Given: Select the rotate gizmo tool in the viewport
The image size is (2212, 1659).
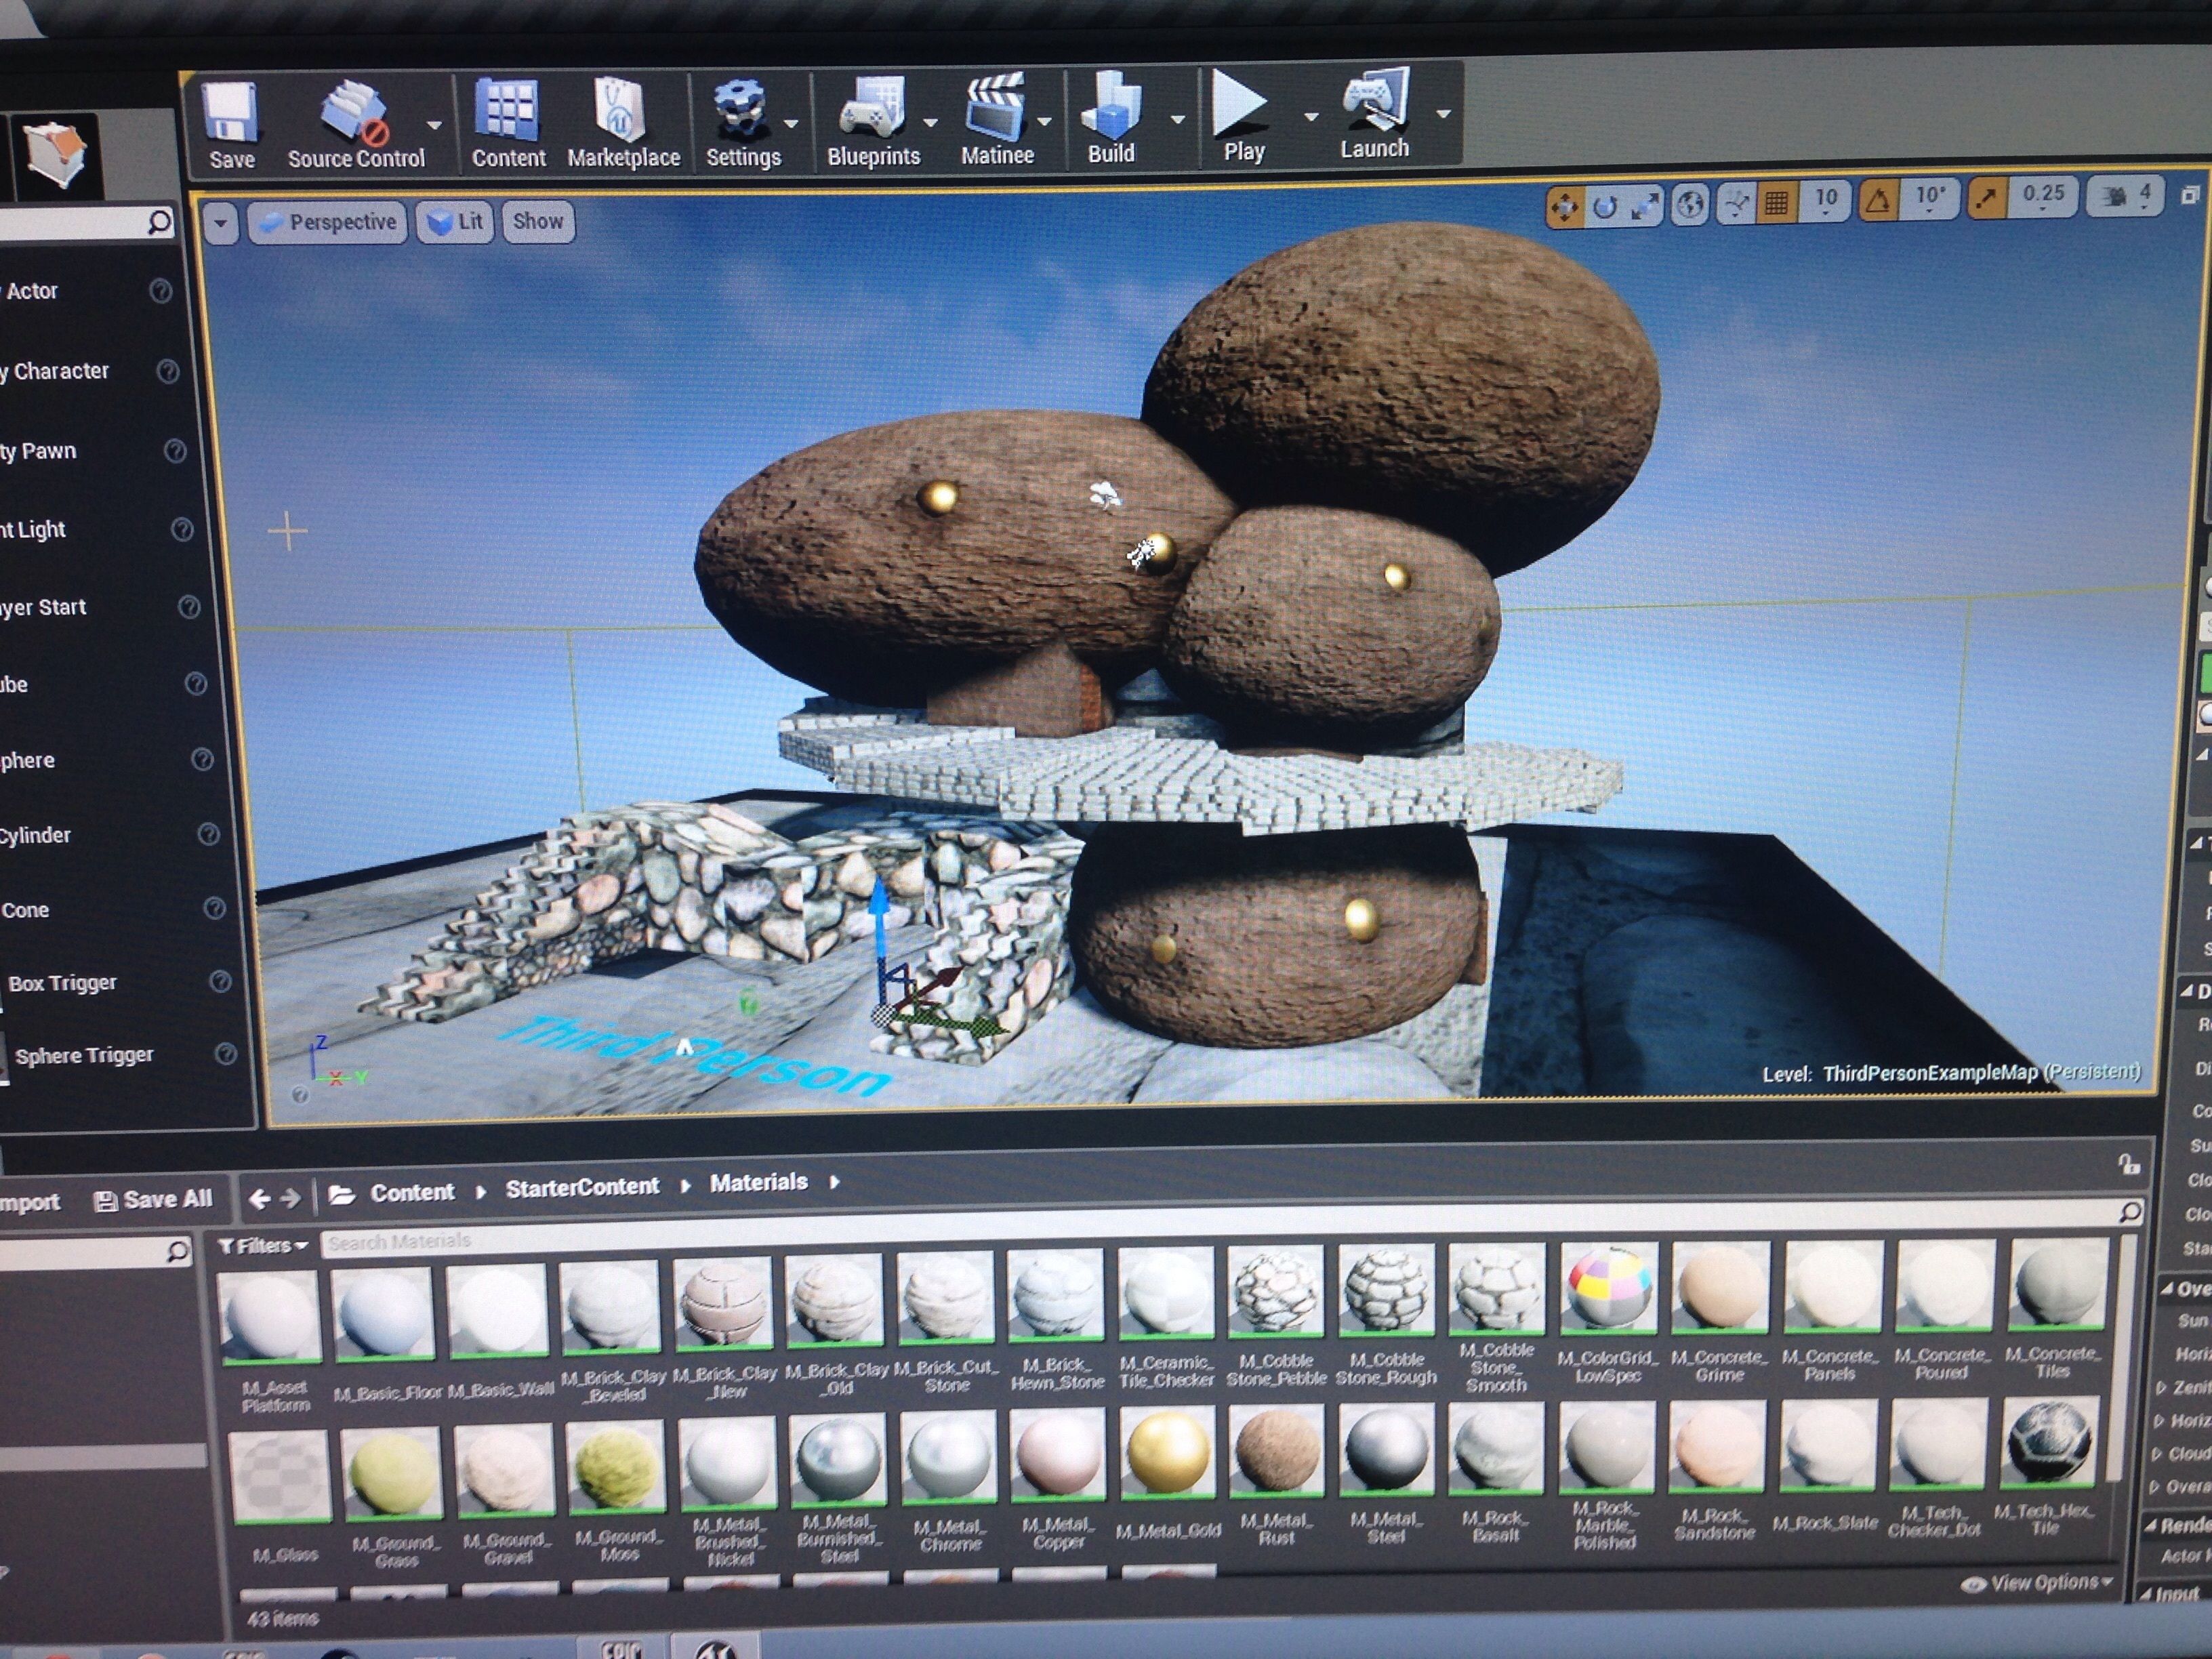Looking at the screenshot, I should (x=1604, y=206).
